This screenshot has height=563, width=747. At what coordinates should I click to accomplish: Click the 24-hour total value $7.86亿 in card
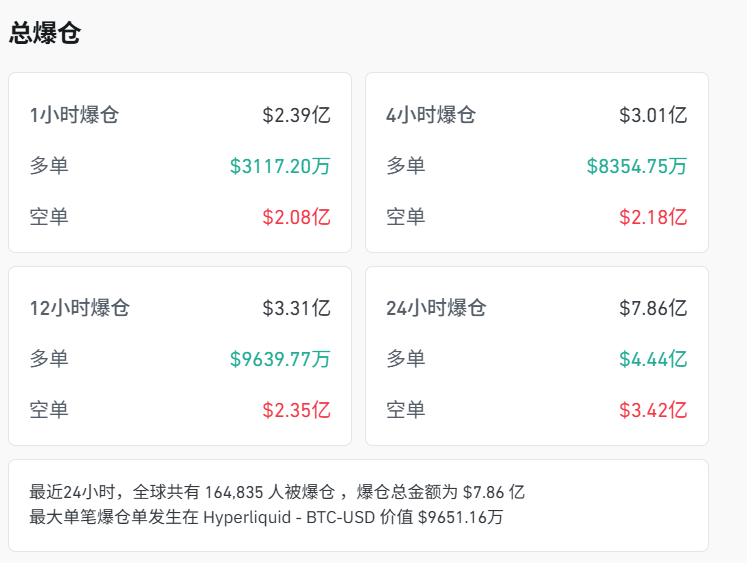coord(653,308)
